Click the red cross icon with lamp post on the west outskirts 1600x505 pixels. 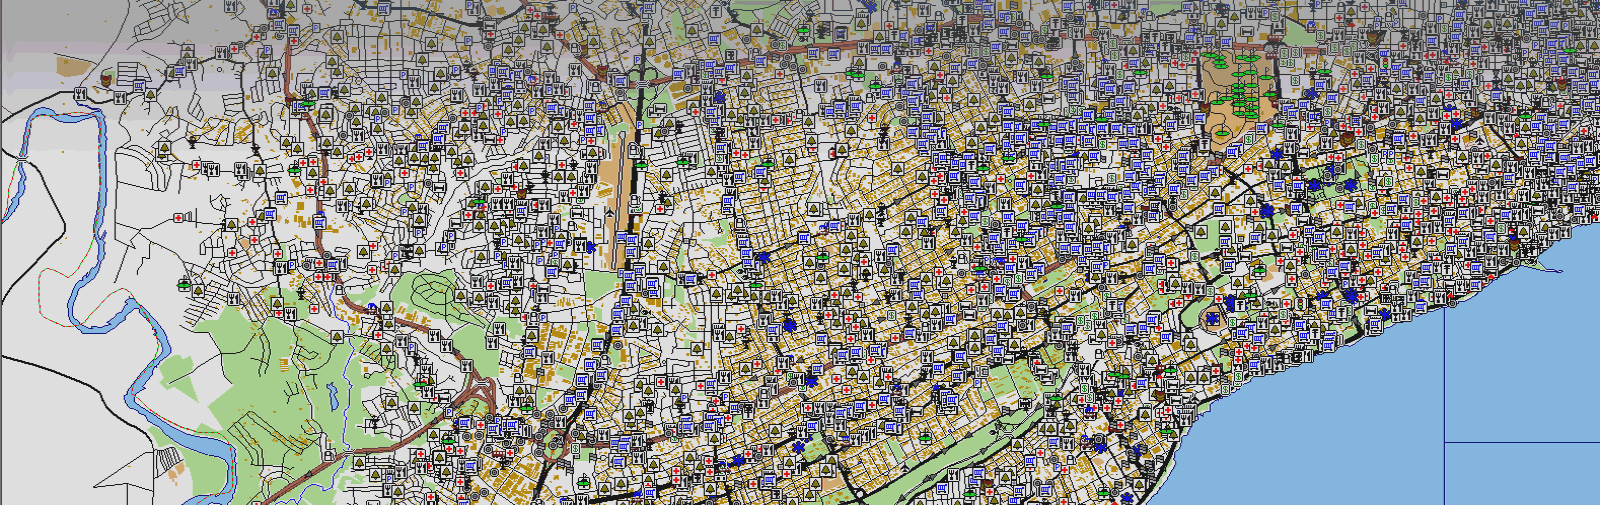click(x=180, y=217)
